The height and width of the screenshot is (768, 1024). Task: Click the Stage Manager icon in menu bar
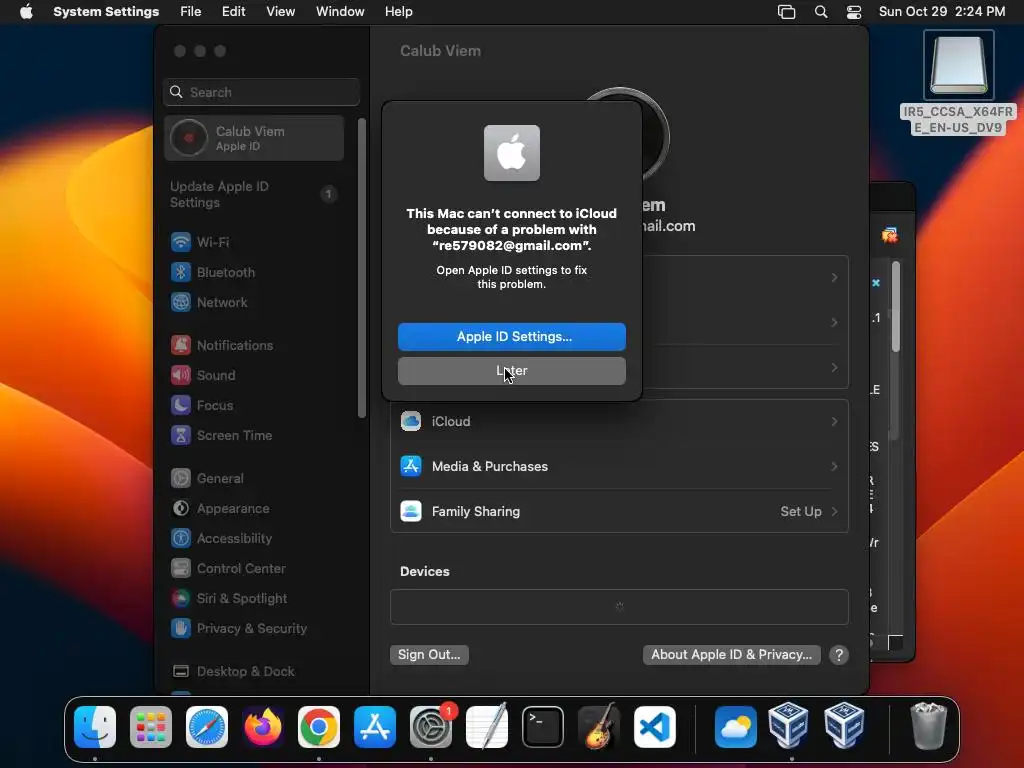(786, 12)
